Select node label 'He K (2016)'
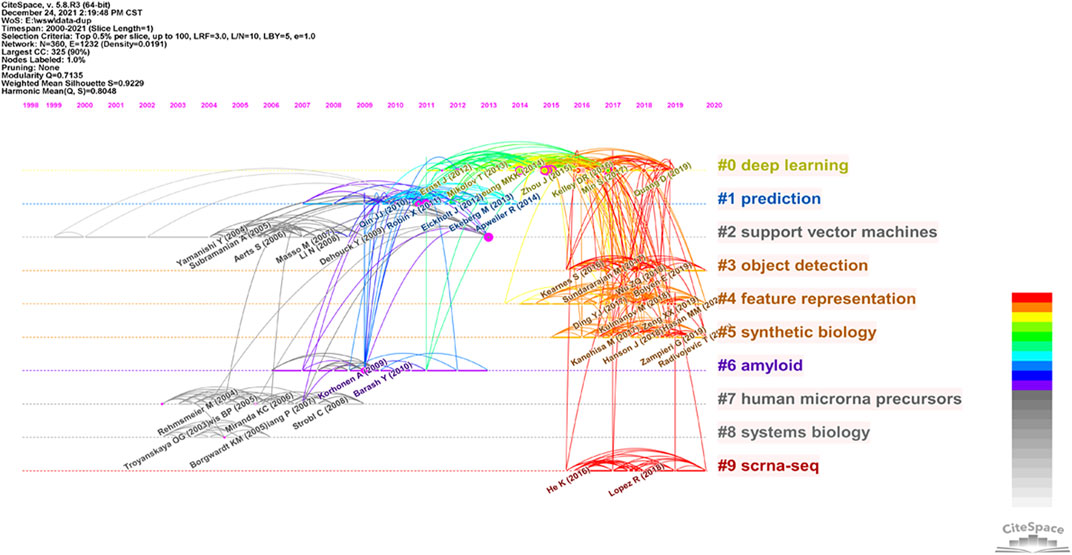This screenshot has height=555, width=1072. coord(567,481)
